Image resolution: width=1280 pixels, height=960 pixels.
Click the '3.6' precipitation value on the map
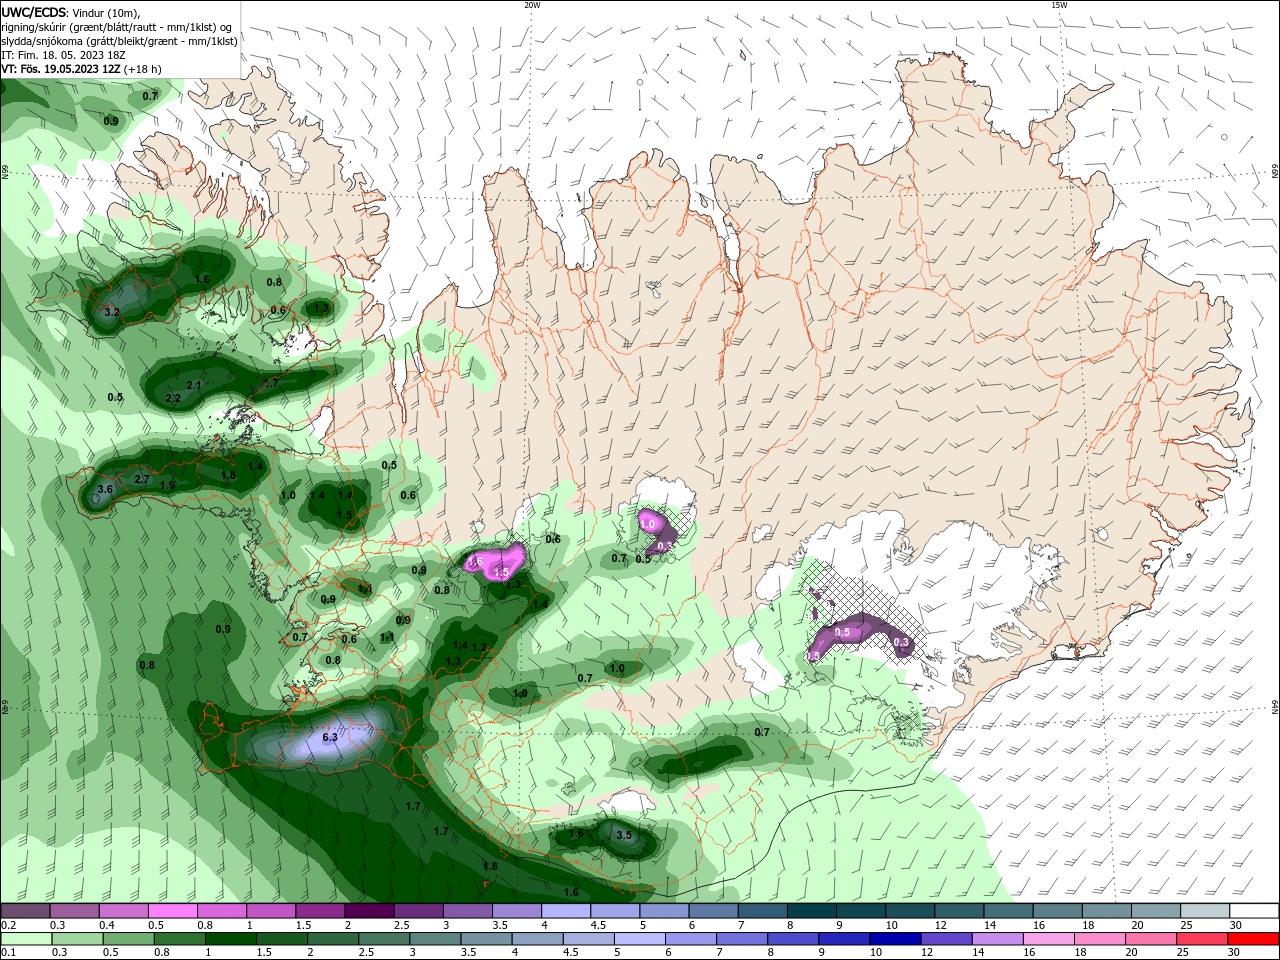[105, 489]
